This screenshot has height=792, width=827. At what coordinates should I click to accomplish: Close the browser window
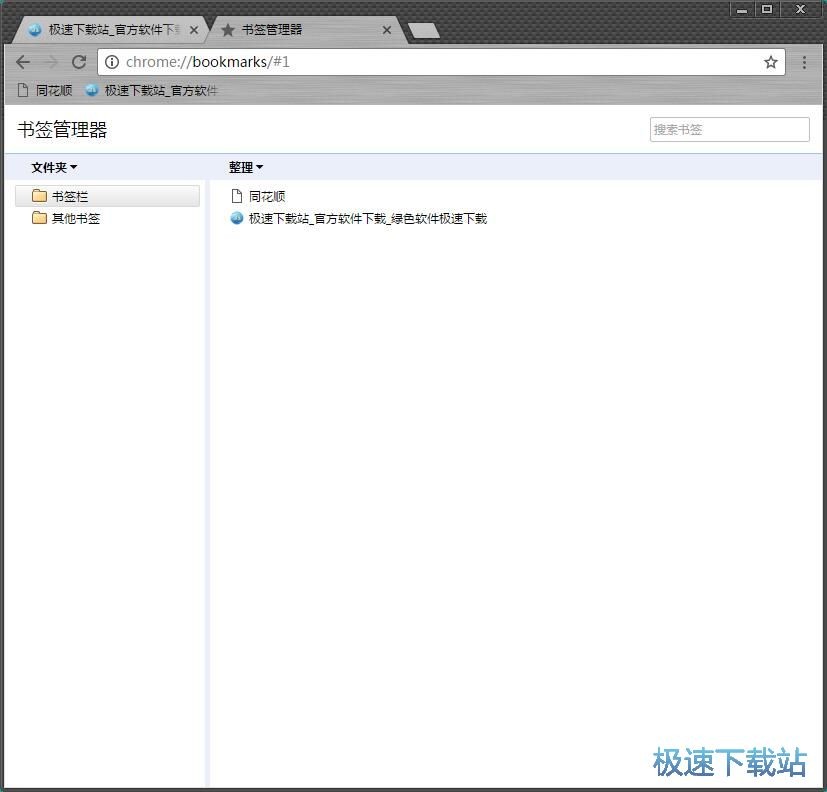(800, 9)
